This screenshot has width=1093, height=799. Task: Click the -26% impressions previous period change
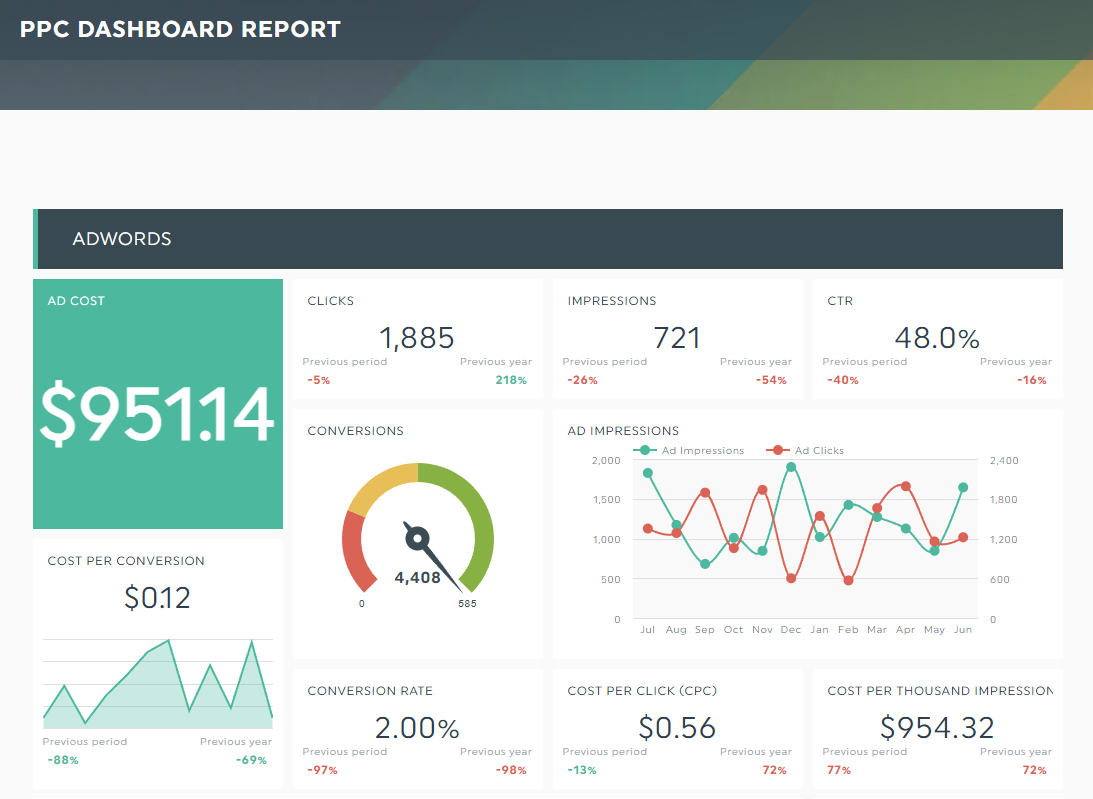click(x=582, y=380)
